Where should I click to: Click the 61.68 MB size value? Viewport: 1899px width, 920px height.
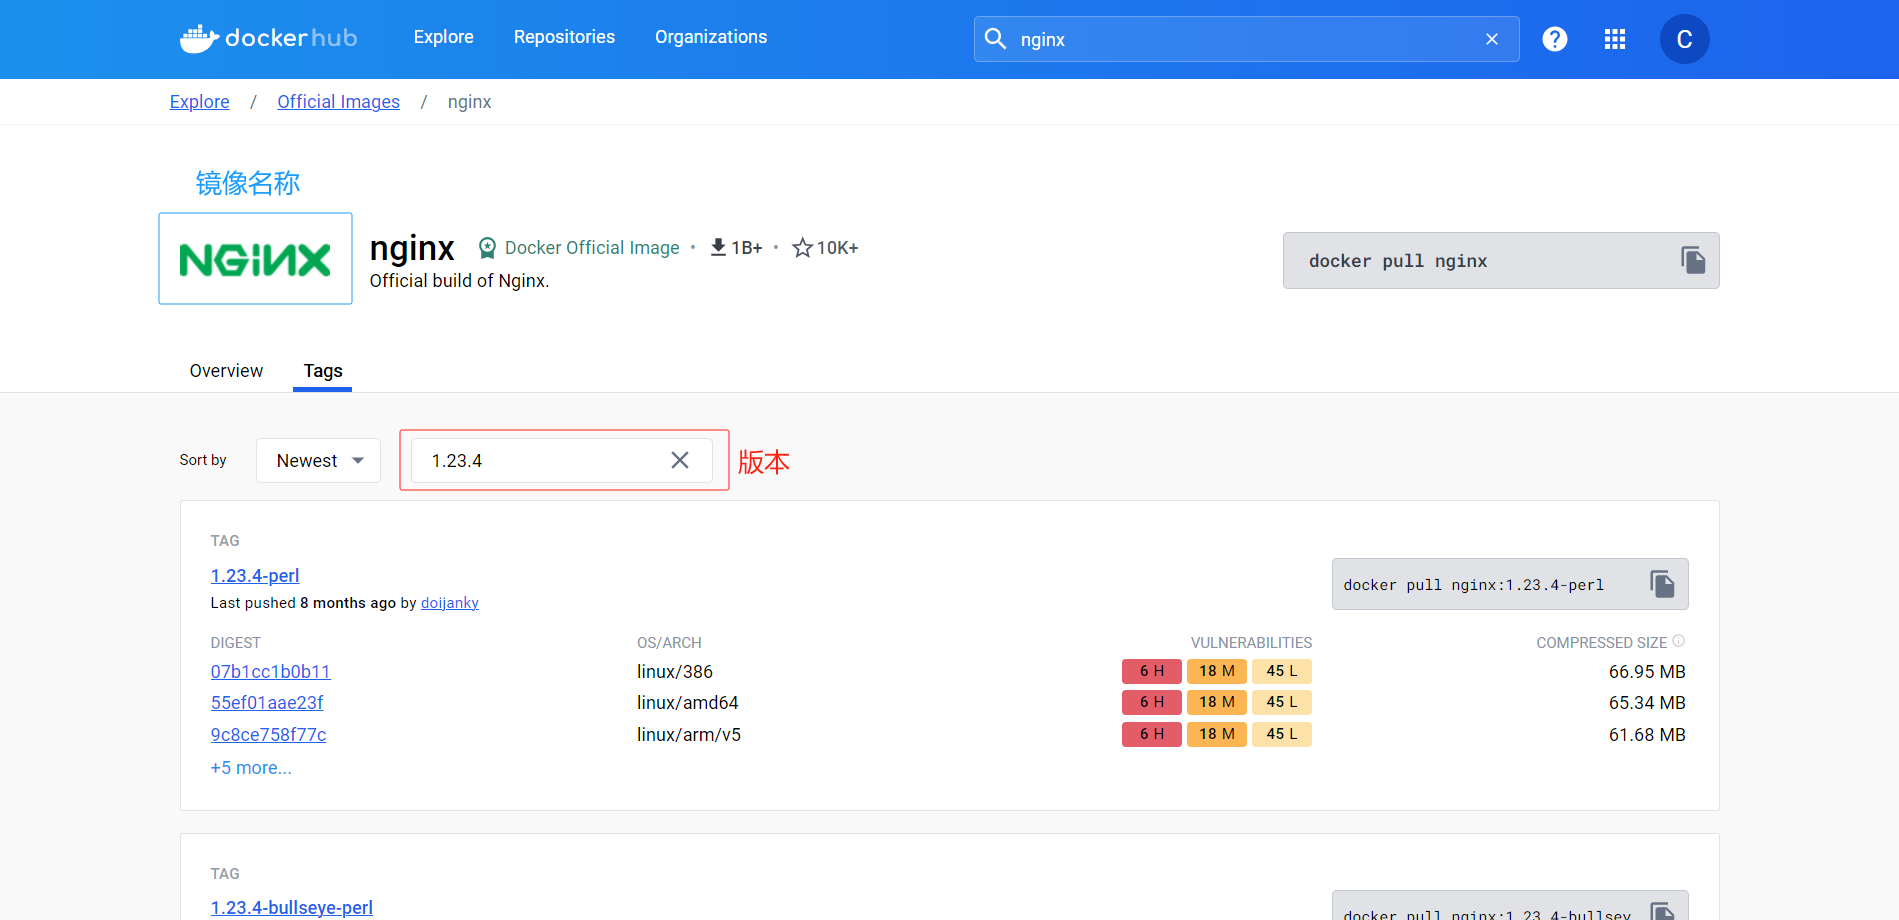pos(1646,735)
